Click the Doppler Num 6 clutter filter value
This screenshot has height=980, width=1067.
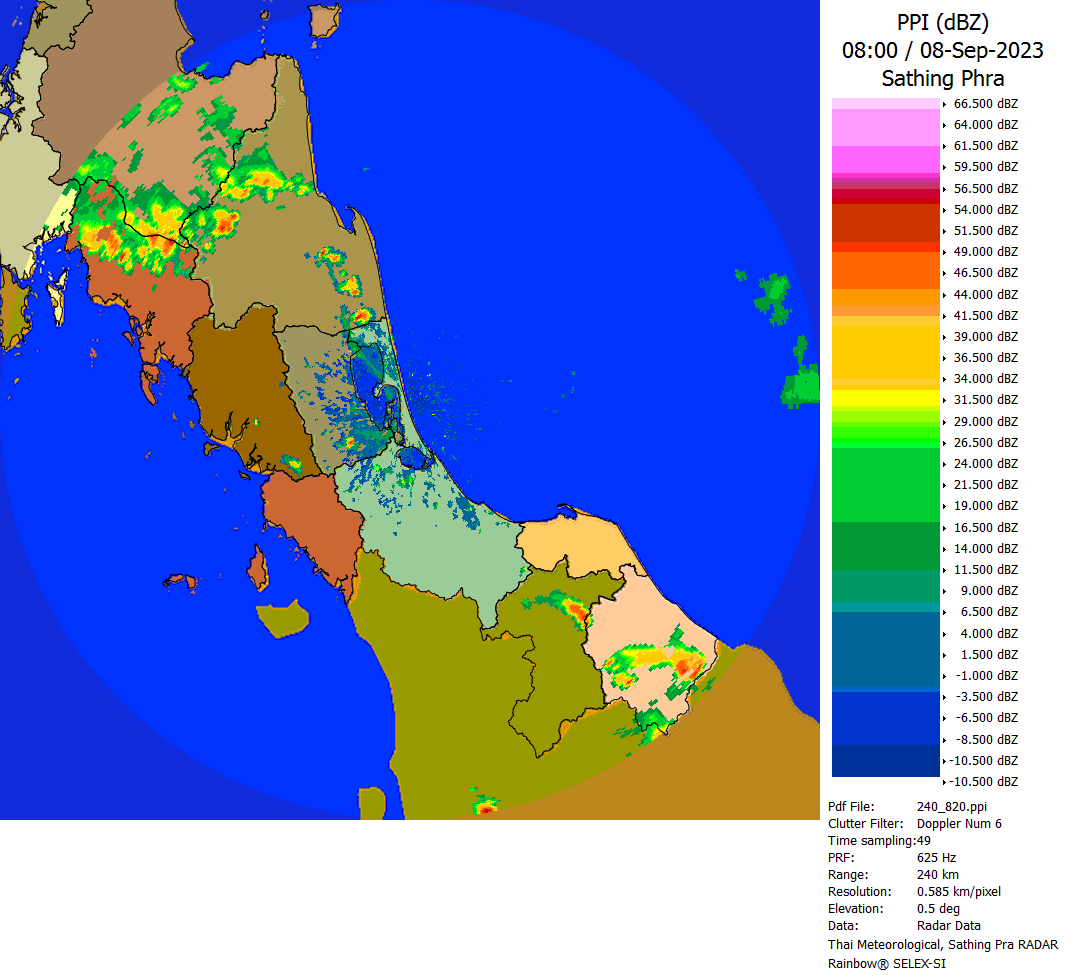click(x=958, y=824)
